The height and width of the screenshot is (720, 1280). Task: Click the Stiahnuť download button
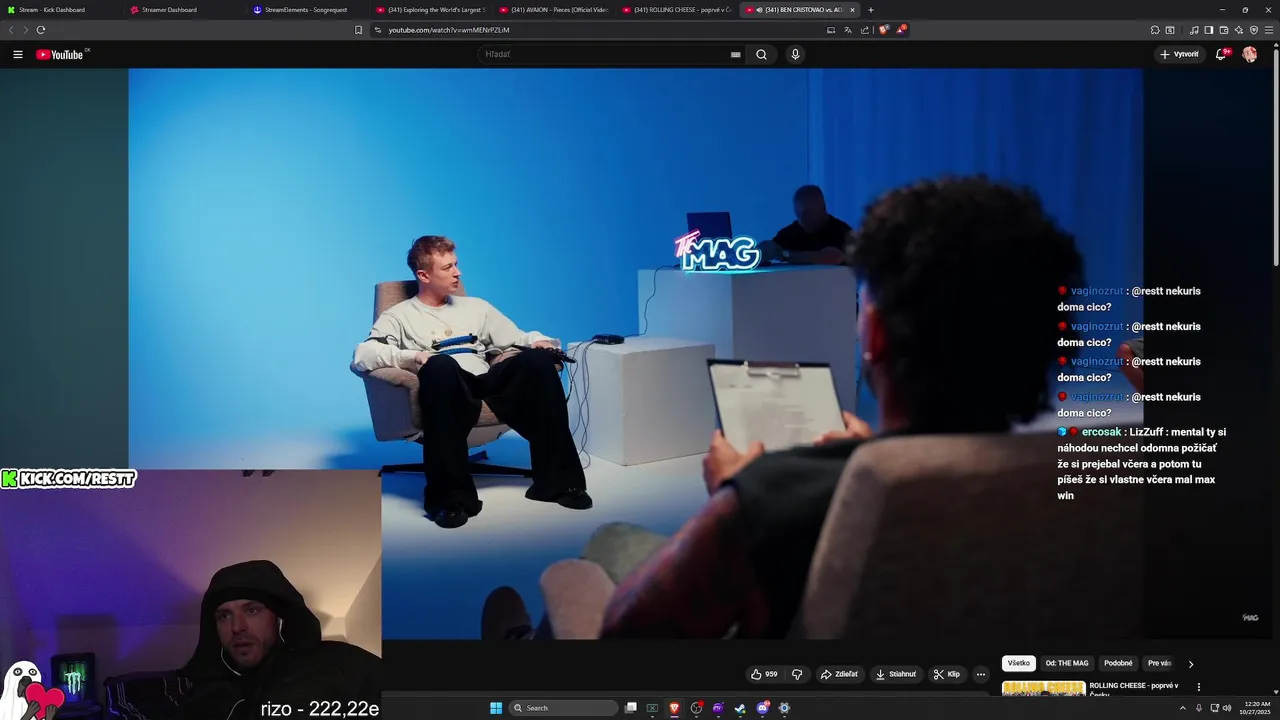(x=896, y=674)
